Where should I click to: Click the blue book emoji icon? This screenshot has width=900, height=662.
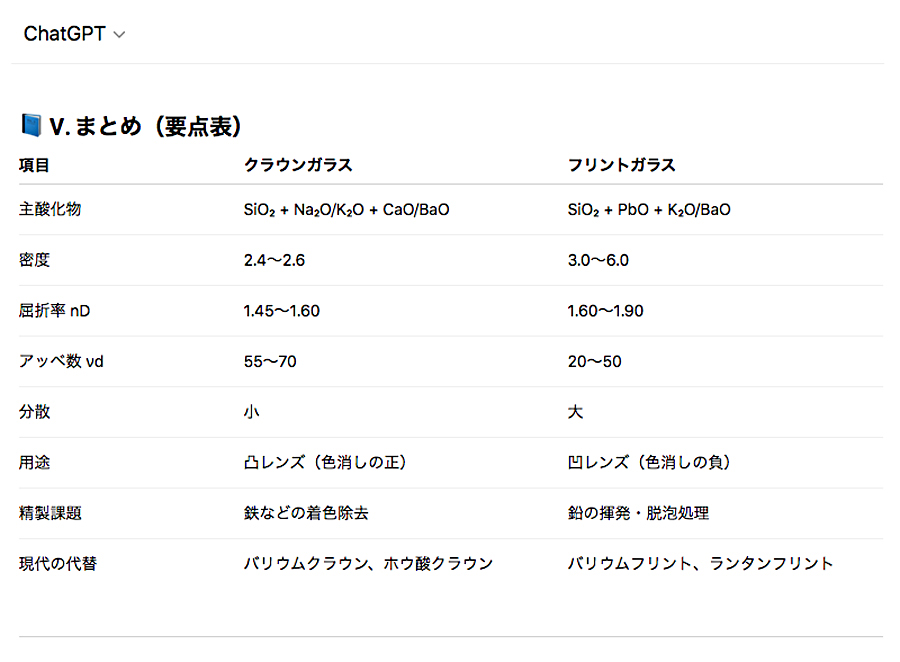coord(31,126)
